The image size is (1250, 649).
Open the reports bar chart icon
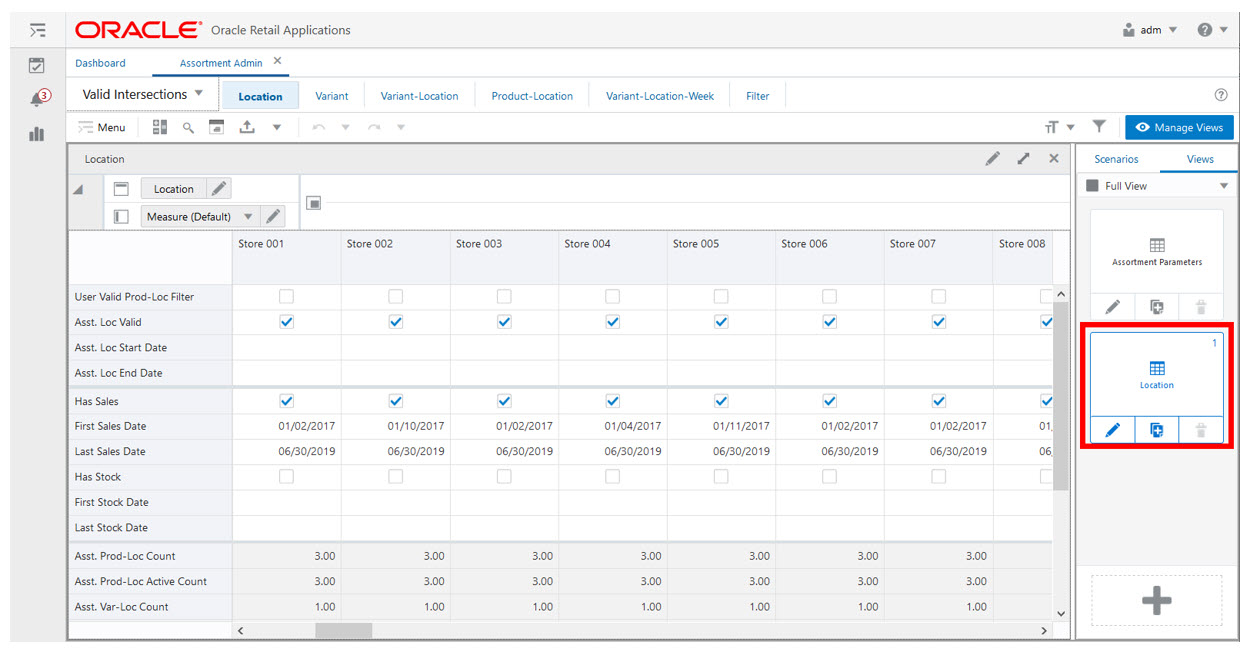(37, 133)
